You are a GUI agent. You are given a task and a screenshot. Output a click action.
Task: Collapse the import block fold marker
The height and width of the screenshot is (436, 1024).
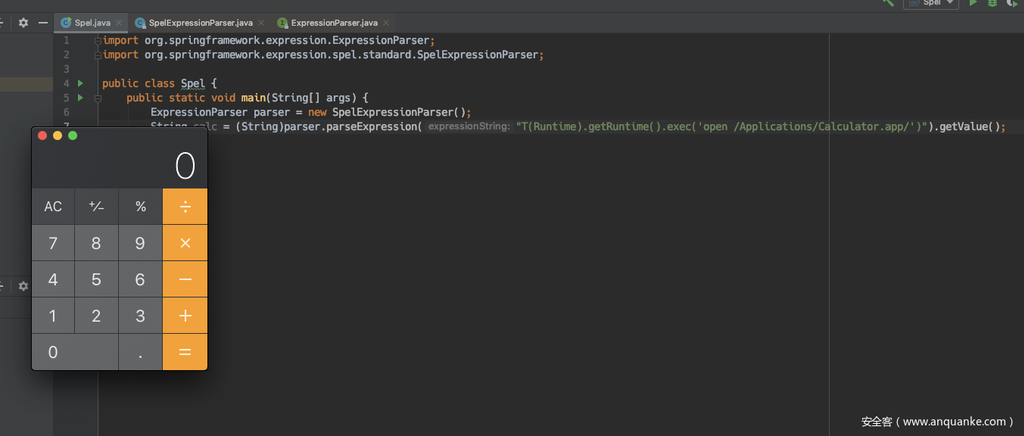[98, 41]
